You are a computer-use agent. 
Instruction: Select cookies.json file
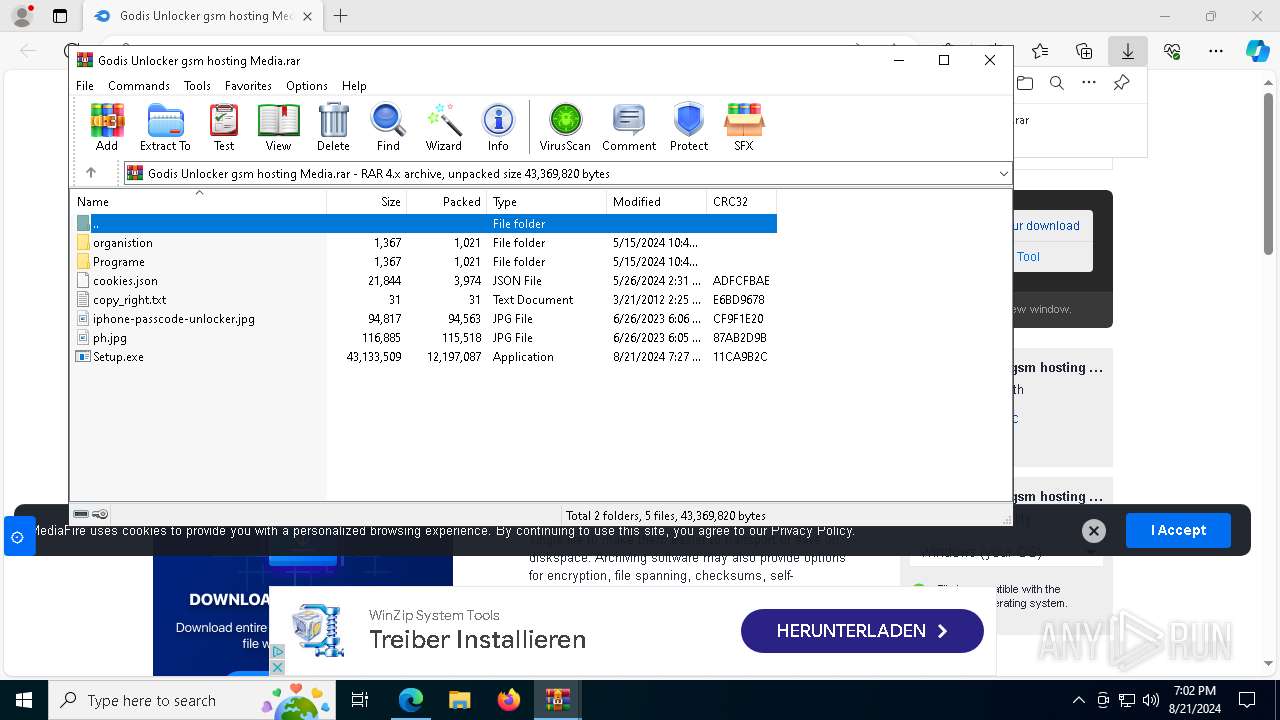424,281
